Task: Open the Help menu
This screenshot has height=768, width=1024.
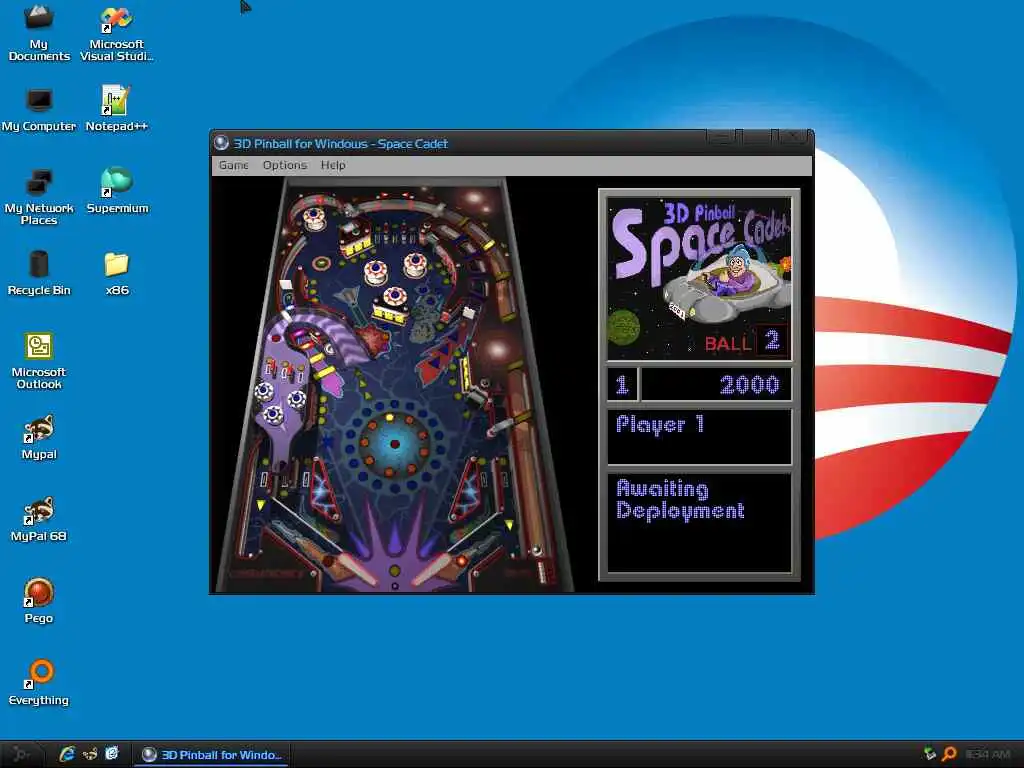Action: 333,165
